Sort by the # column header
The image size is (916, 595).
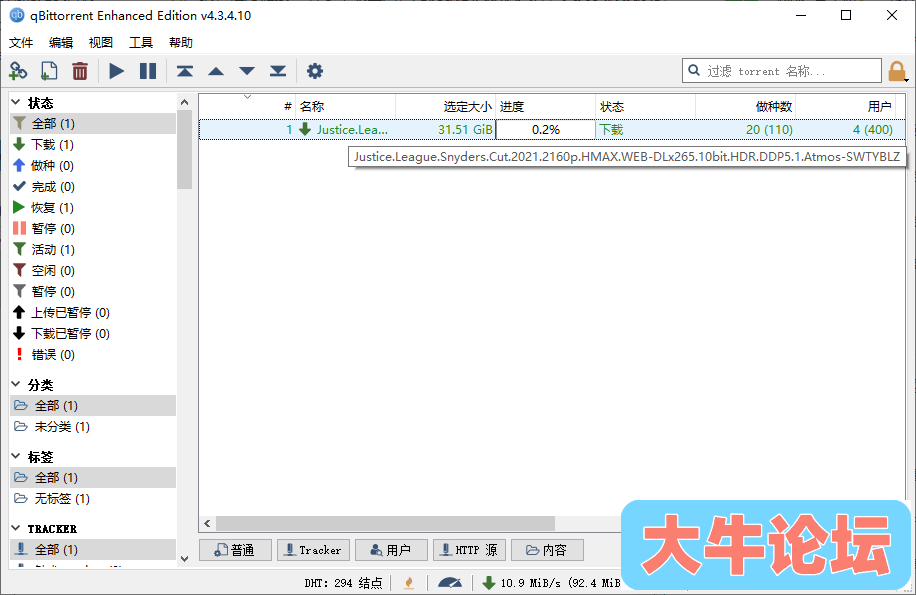247,106
